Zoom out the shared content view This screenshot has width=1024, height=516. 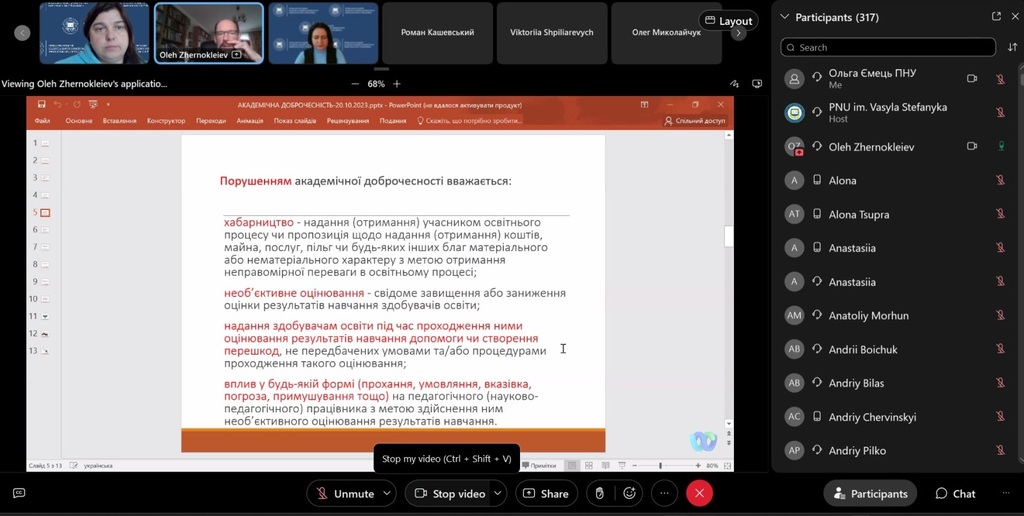pyautogui.click(x=355, y=84)
